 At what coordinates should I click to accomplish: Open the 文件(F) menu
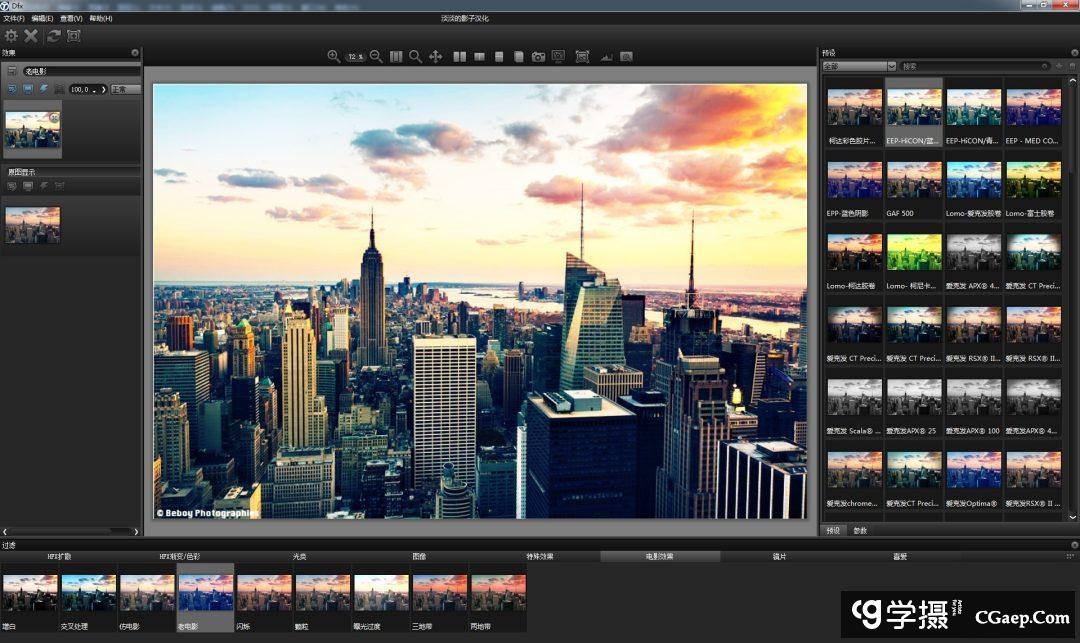[14, 18]
